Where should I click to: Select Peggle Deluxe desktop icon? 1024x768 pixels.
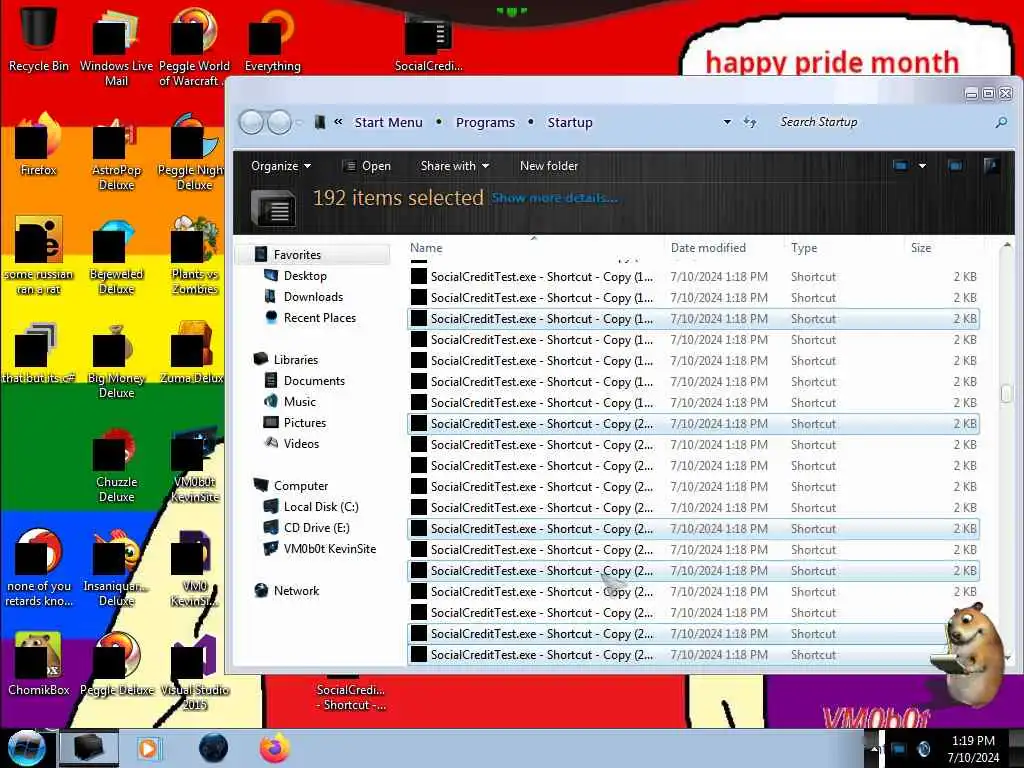[x=117, y=664]
